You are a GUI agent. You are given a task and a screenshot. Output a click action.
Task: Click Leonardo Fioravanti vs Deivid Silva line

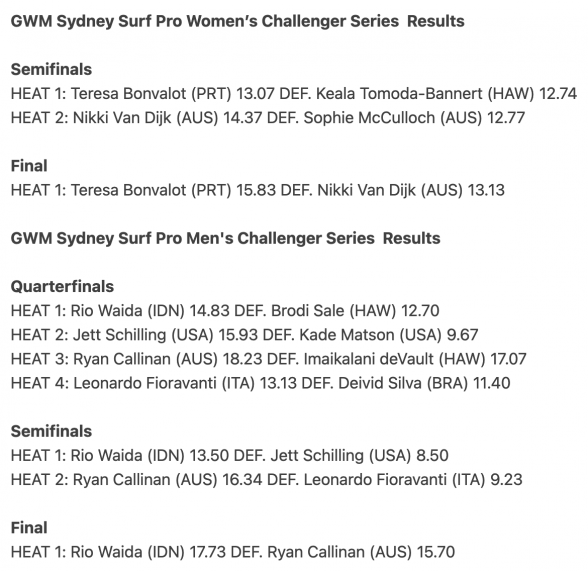[261, 383]
